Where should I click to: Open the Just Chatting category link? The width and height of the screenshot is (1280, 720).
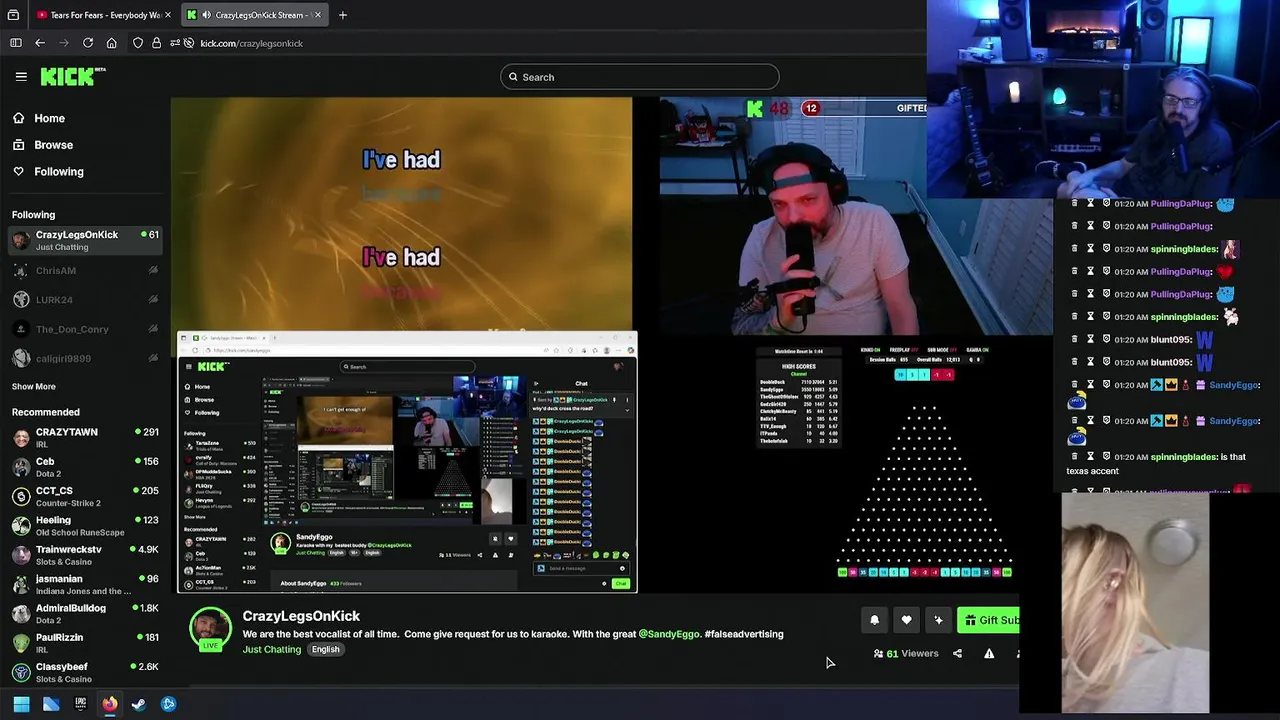click(x=272, y=649)
